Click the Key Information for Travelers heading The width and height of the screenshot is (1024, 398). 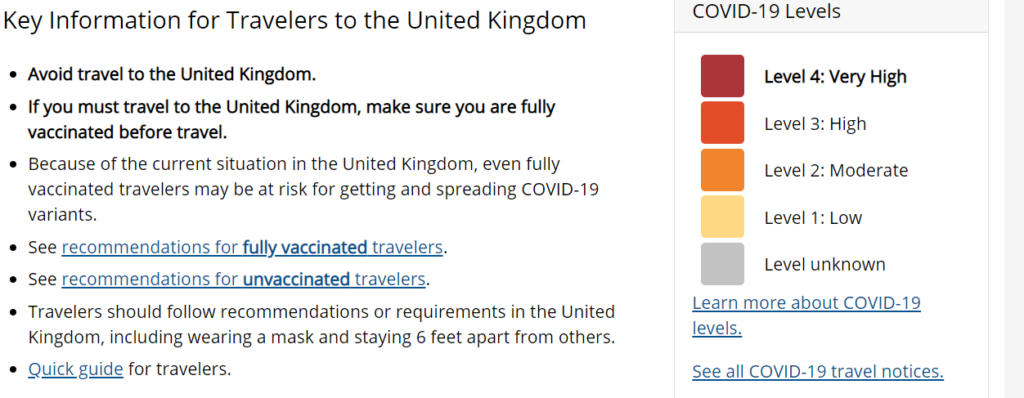click(295, 21)
